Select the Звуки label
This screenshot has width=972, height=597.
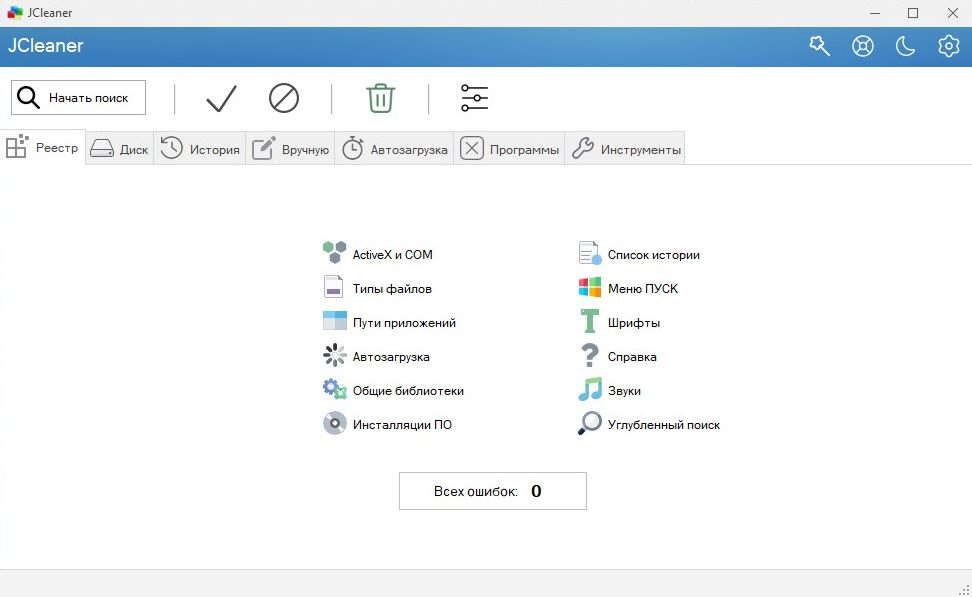(624, 391)
